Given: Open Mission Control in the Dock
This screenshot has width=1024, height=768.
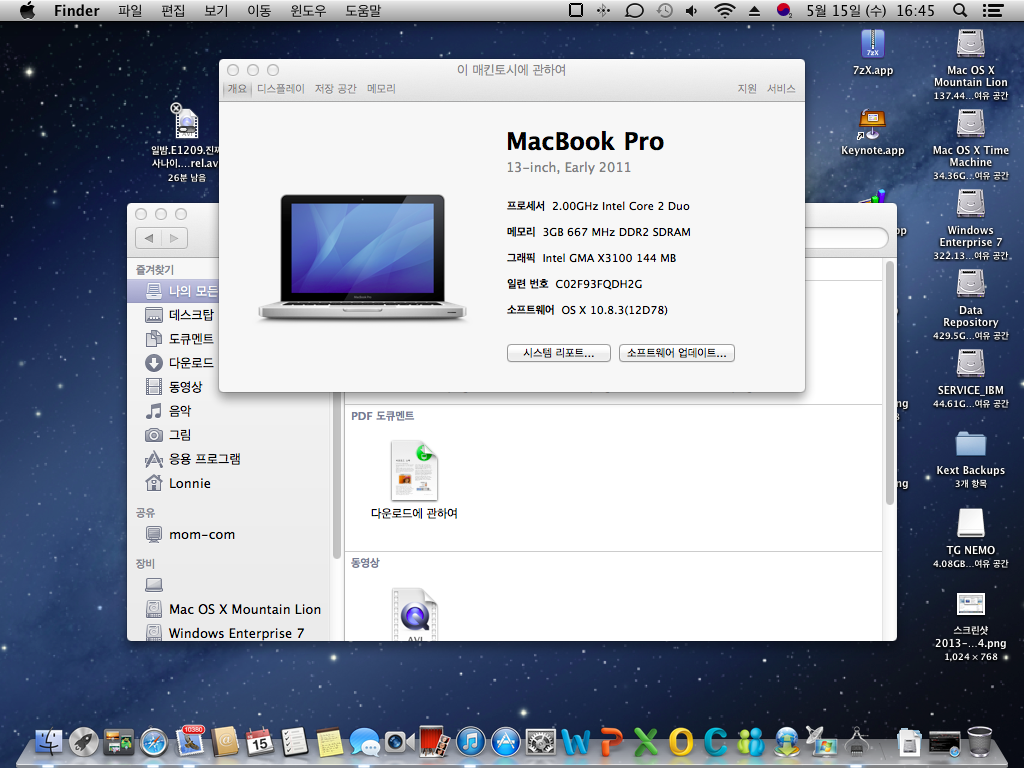Looking at the screenshot, I should click(x=118, y=742).
